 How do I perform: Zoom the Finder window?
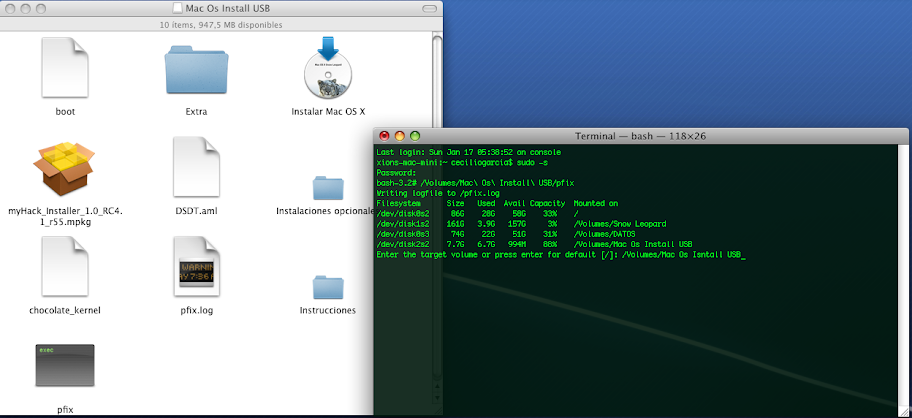[x=41, y=9]
